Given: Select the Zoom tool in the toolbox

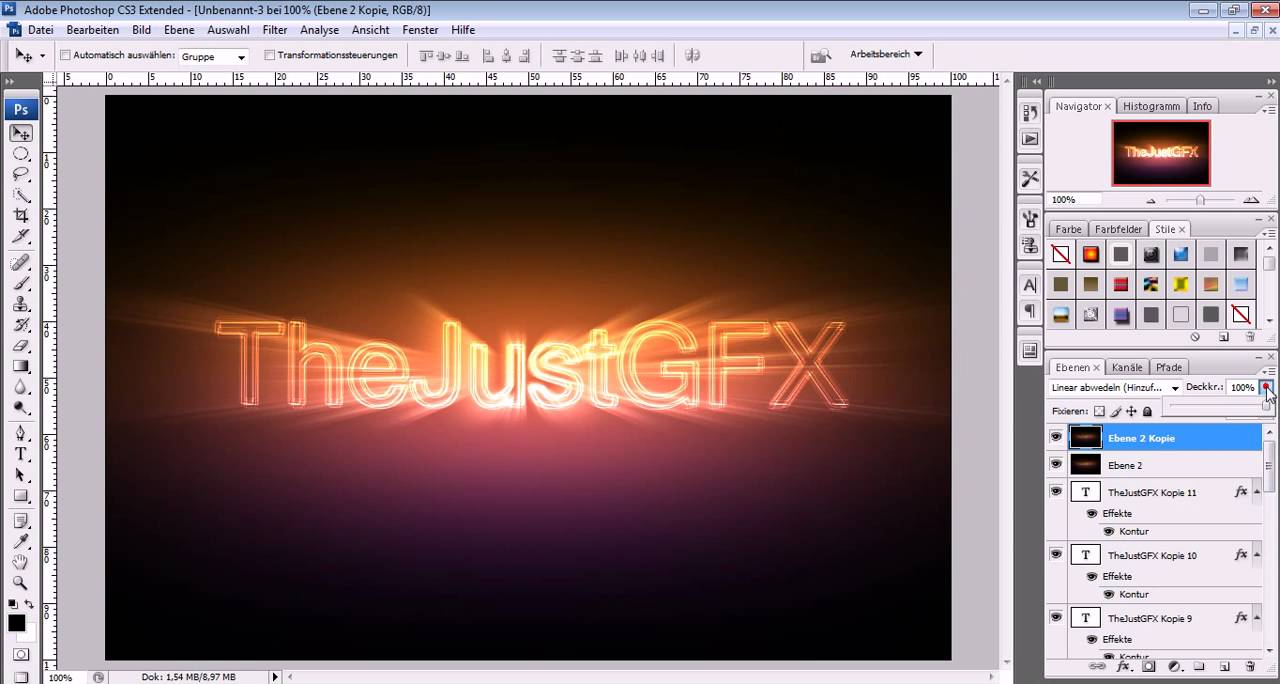Looking at the screenshot, I should click(x=21, y=583).
